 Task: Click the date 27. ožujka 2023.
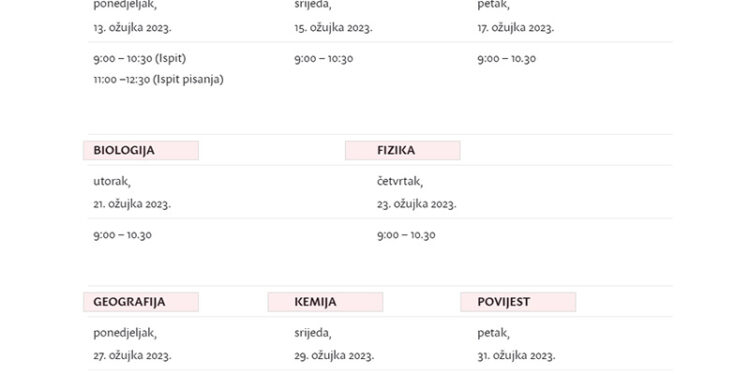(132, 356)
